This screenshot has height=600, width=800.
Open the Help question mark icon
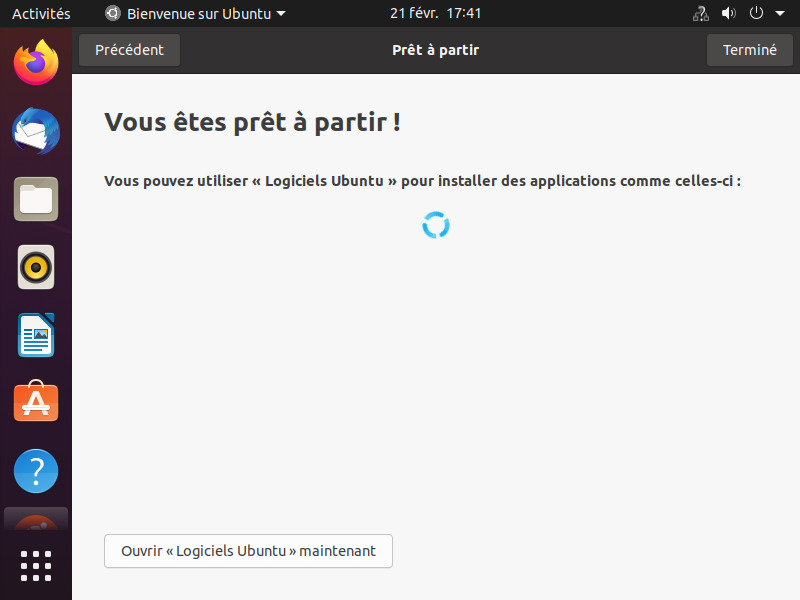coord(36,471)
